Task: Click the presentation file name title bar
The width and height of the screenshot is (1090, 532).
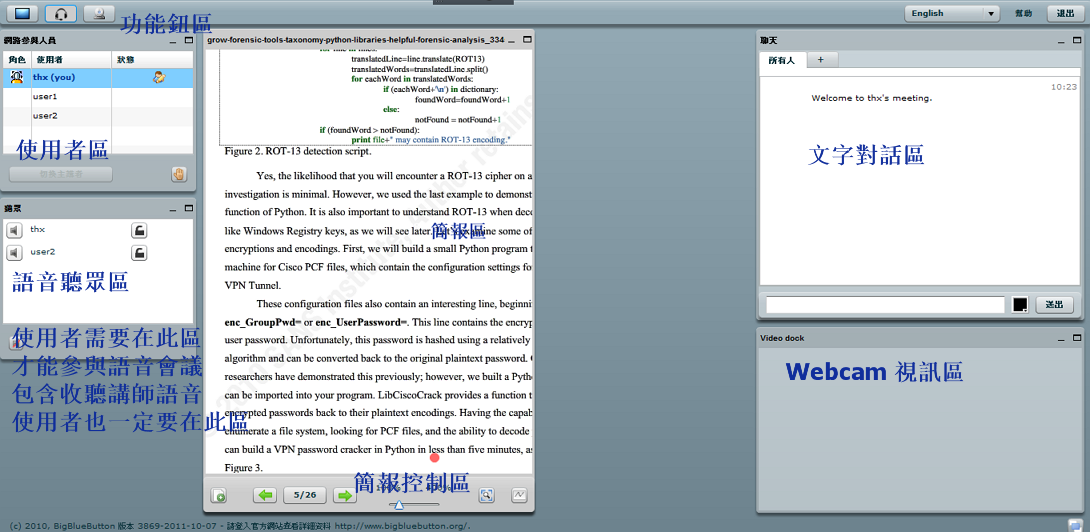Action: click(355, 40)
